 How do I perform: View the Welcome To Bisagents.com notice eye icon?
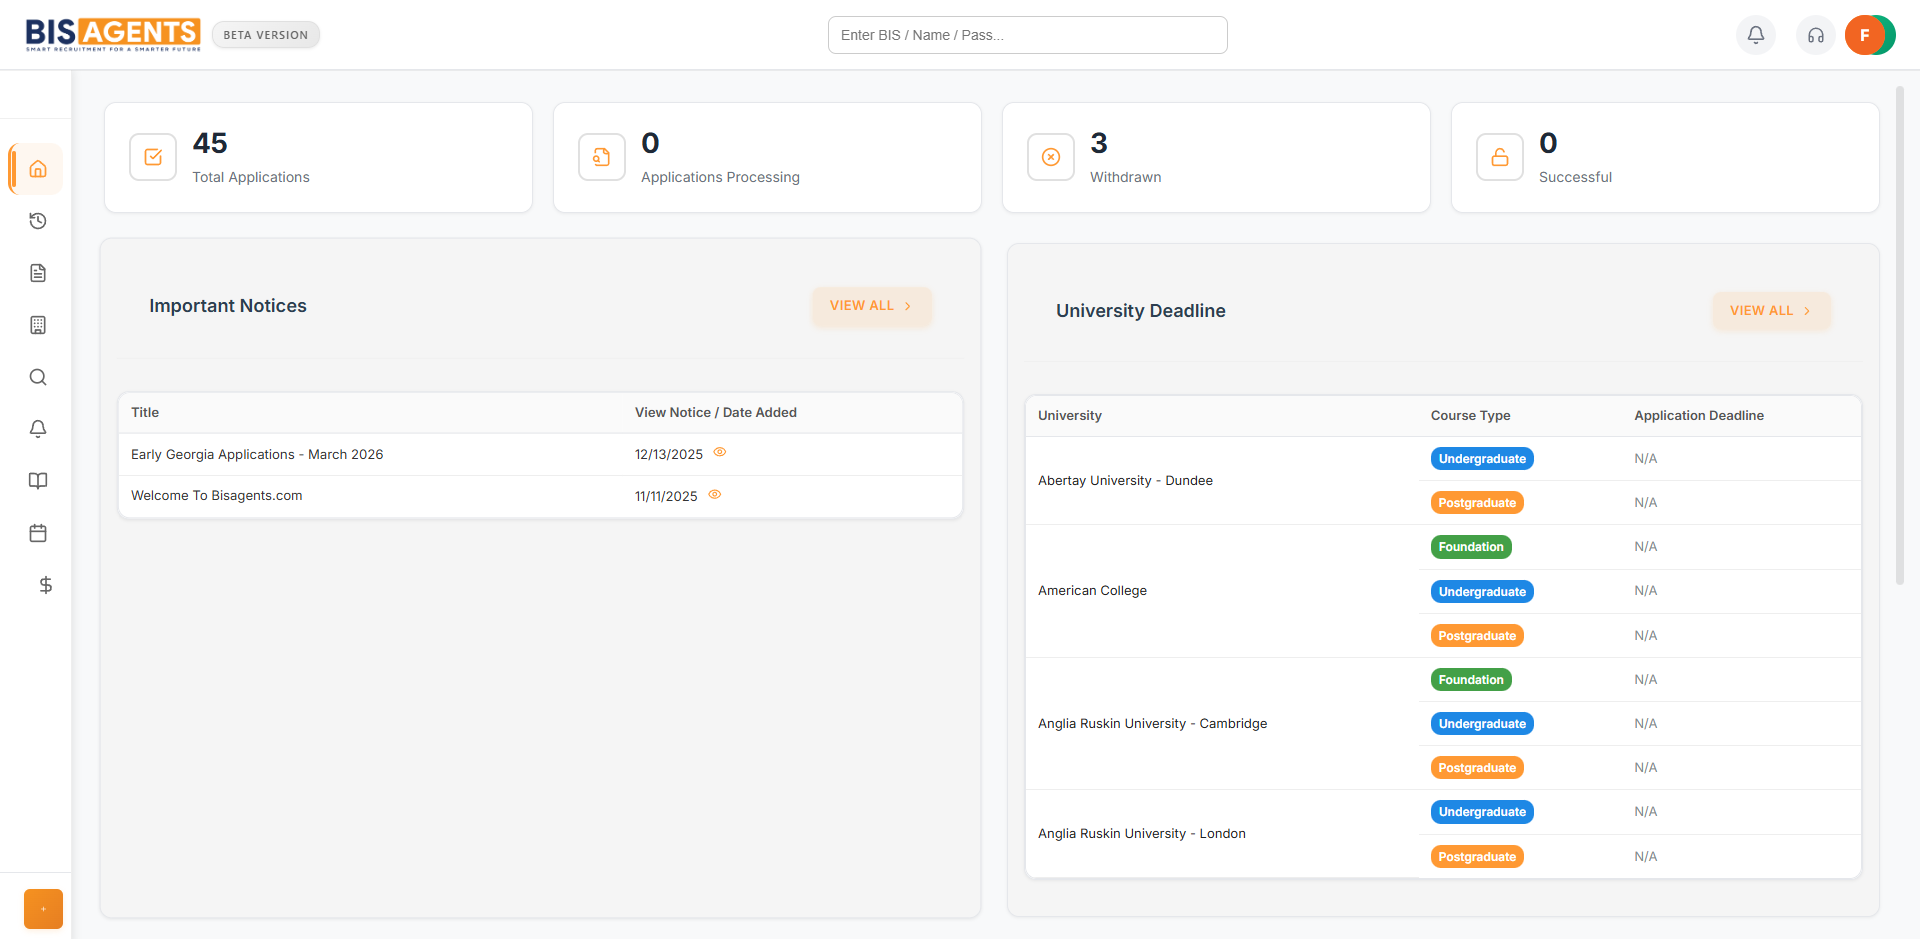tap(714, 494)
